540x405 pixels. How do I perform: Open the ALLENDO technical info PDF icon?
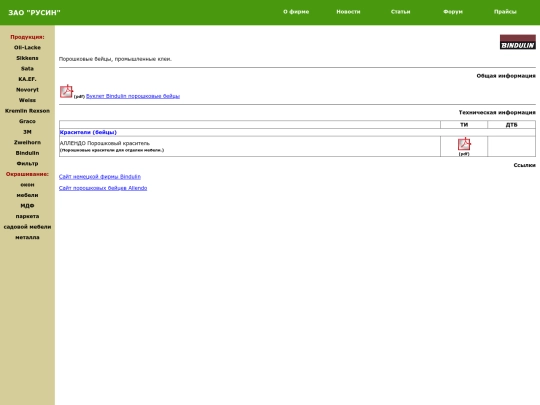click(464, 144)
